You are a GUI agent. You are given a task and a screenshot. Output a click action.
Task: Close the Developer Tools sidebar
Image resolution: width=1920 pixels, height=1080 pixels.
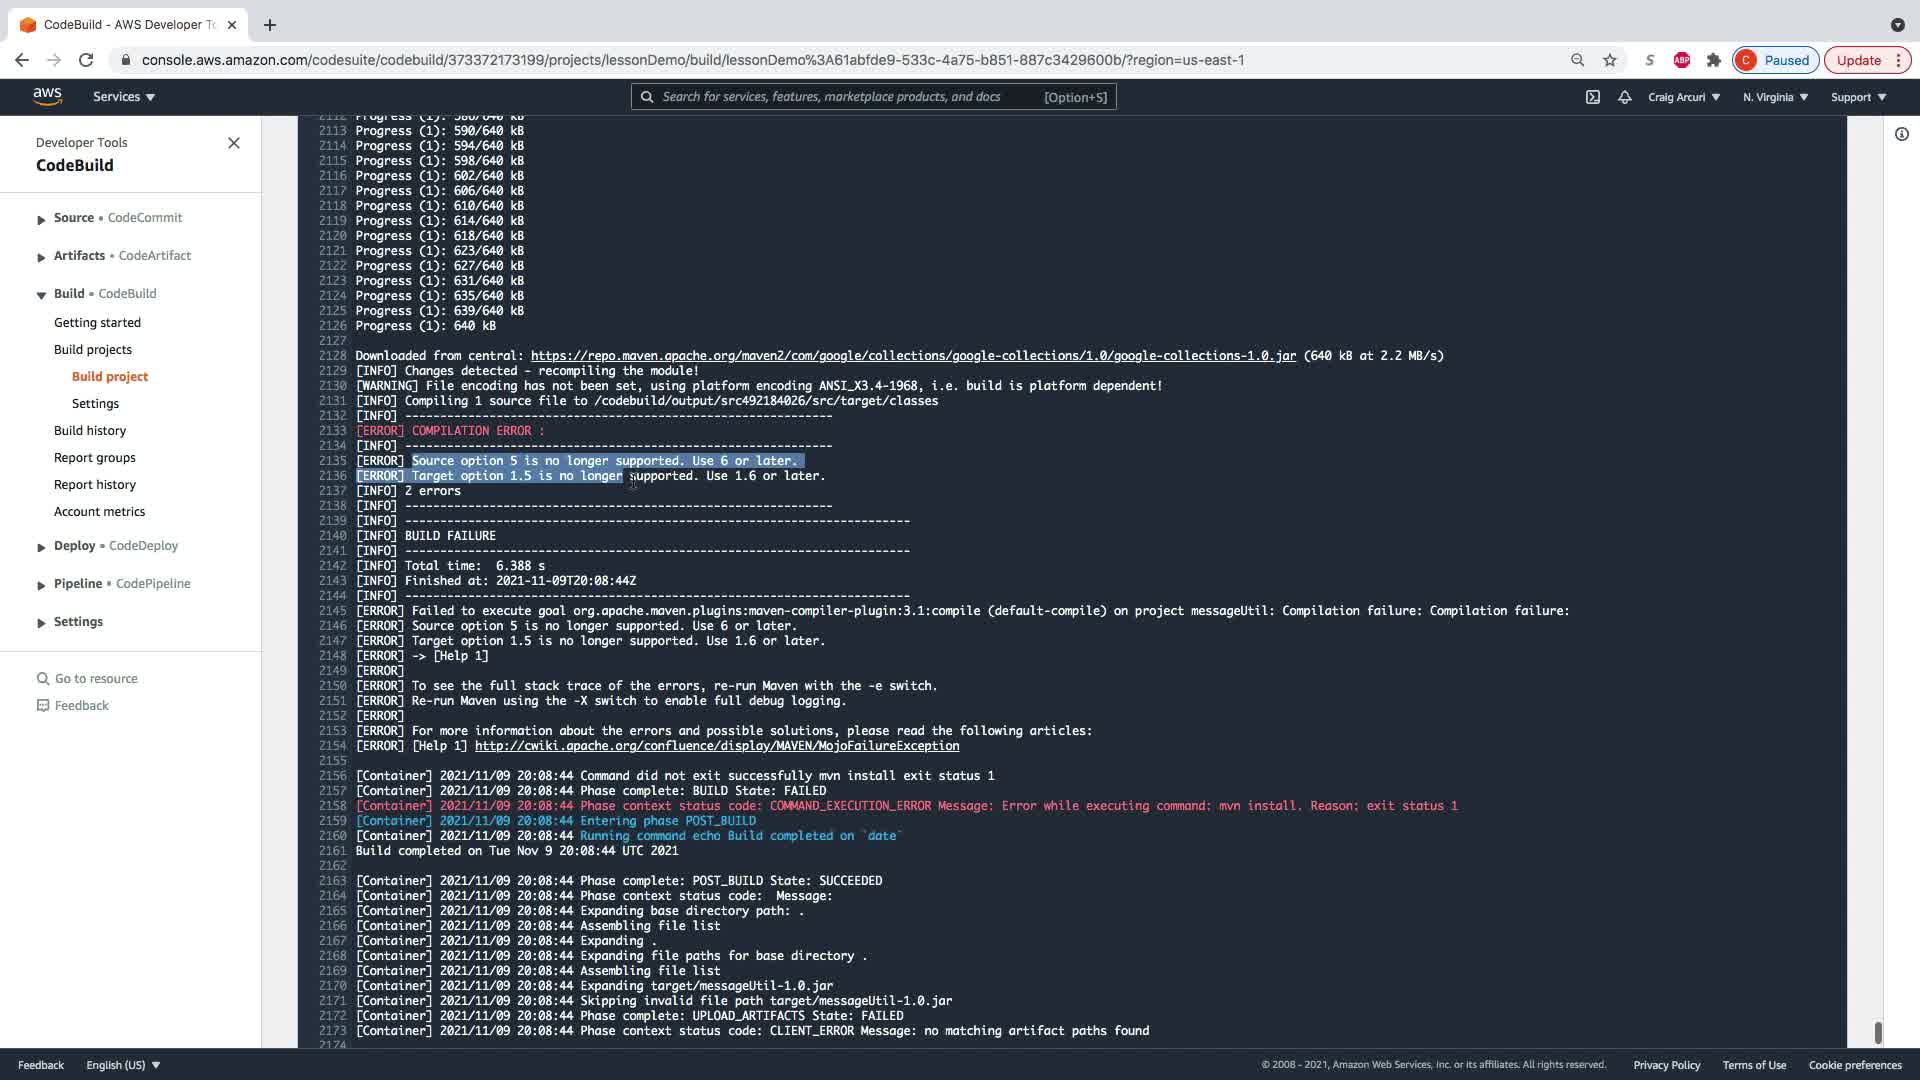click(234, 143)
